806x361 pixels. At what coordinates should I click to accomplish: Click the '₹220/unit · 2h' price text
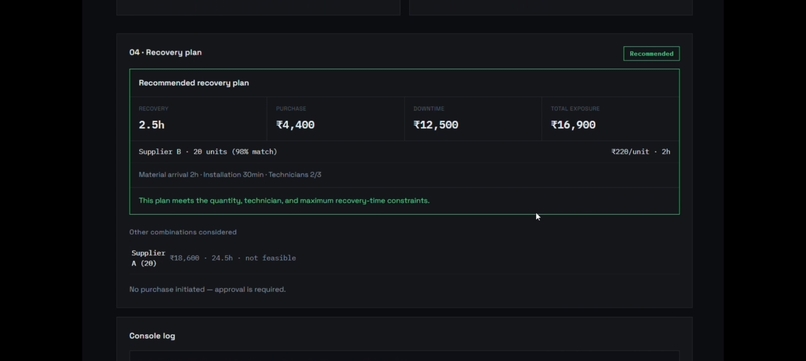(640, 152)
